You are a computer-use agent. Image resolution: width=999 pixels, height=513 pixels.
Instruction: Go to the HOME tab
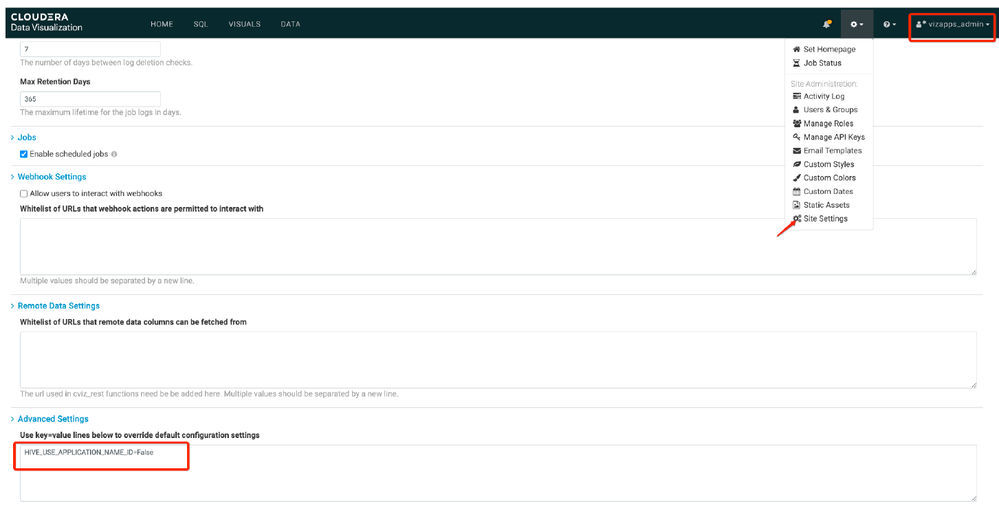click(x=162, y=24)
